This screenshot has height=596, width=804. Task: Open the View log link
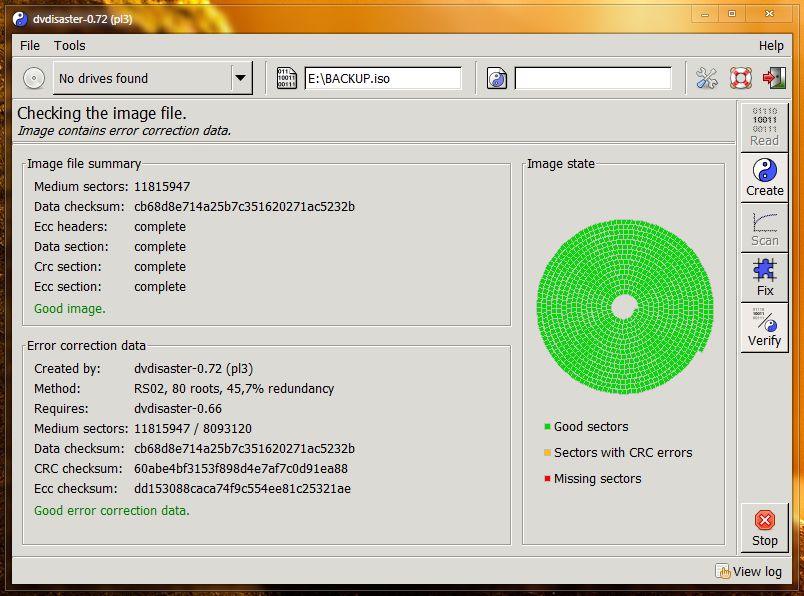(x=749, y=571)
